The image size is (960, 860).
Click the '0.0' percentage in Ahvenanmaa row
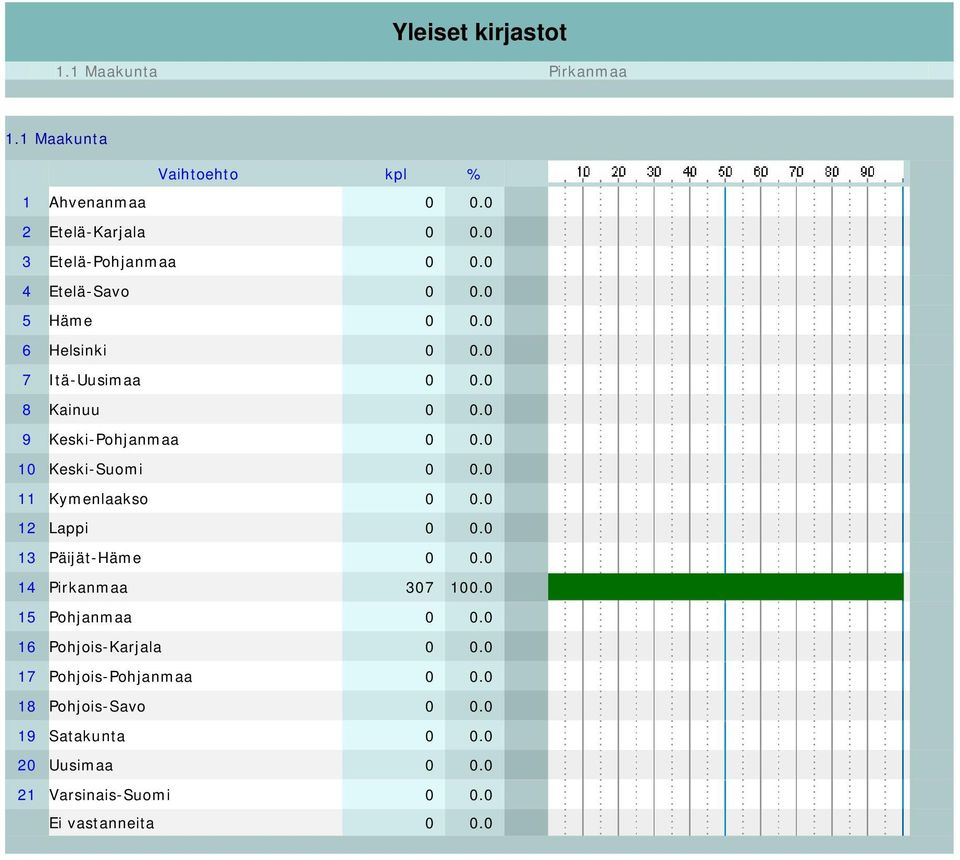(481, 203)
